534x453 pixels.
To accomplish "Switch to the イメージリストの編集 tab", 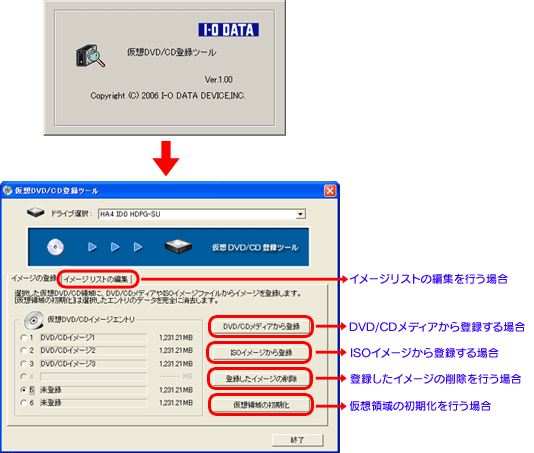I will [97, 279].
